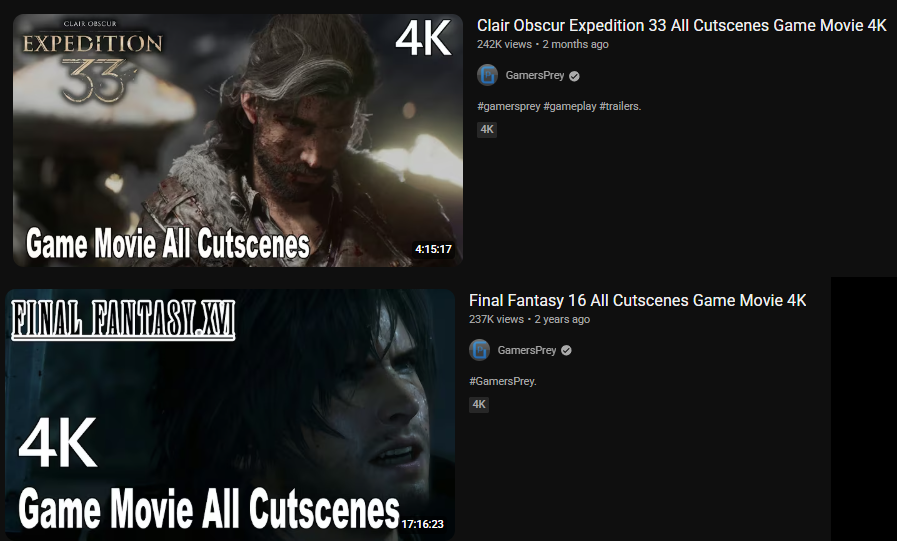
Task: Click '242K views • 2 months ago' metadata
Action: coord(543,45)
